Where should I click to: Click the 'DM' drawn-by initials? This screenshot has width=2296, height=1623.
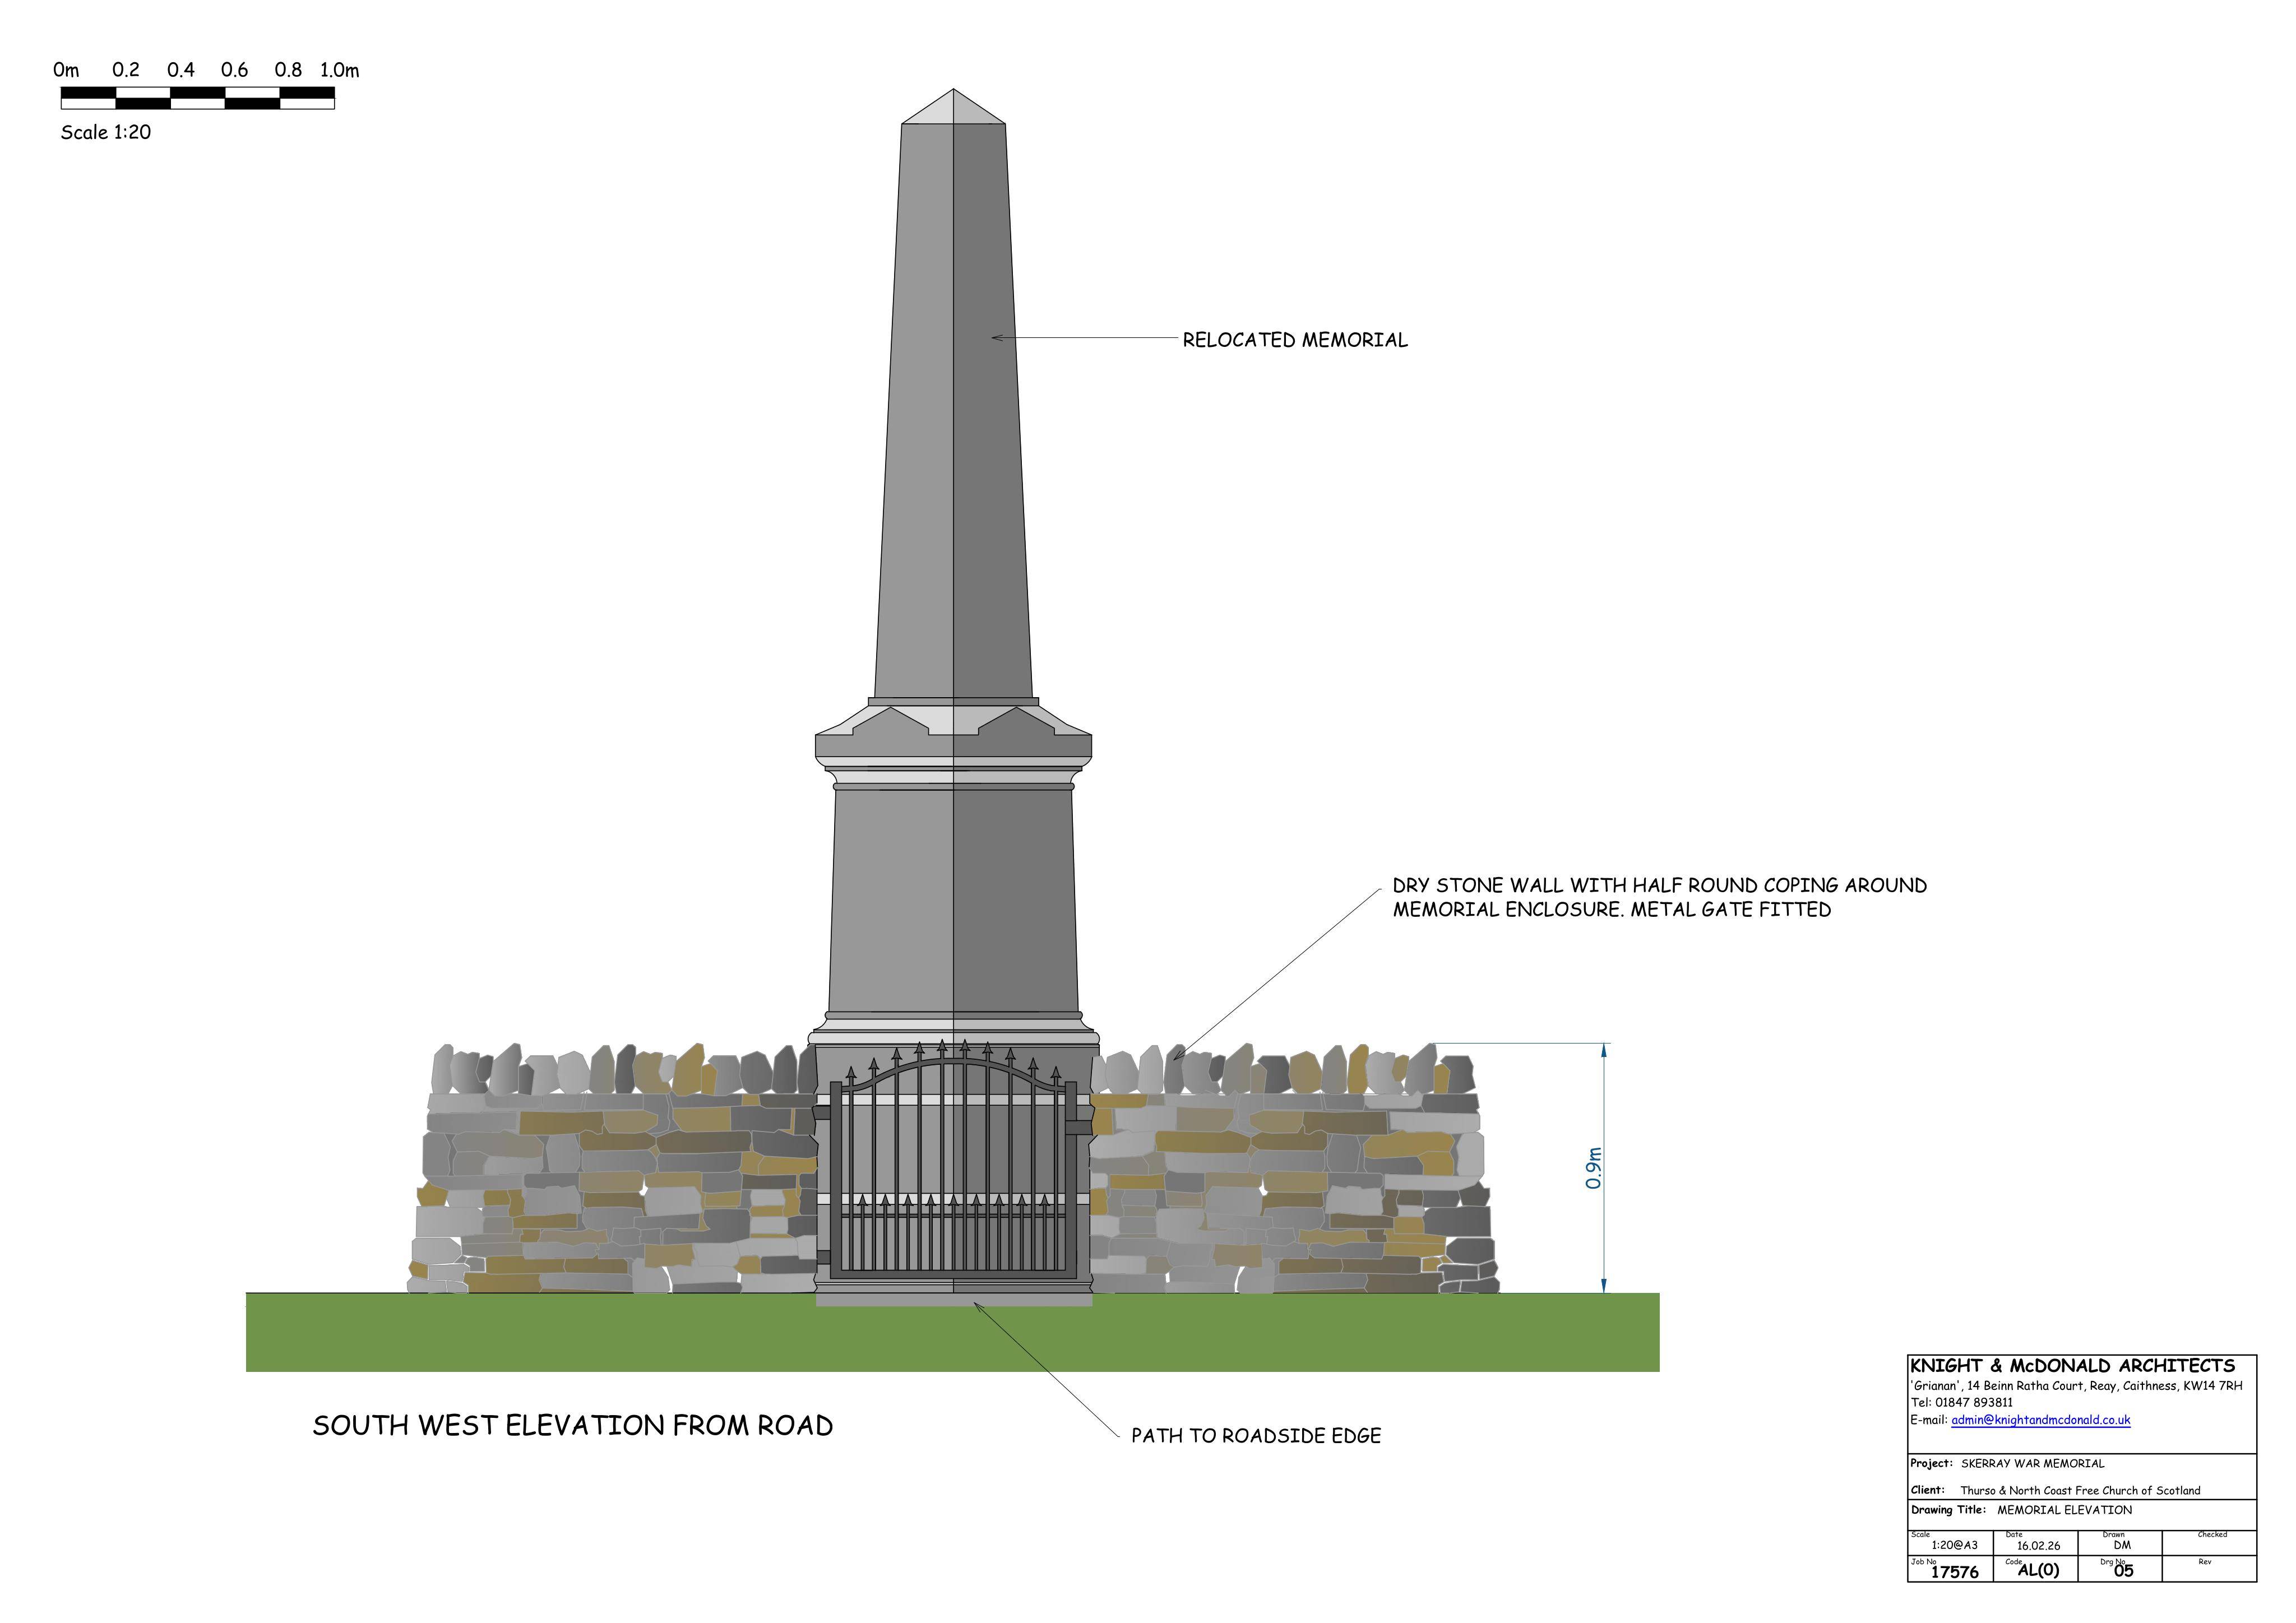[x=2122, y=1545]
